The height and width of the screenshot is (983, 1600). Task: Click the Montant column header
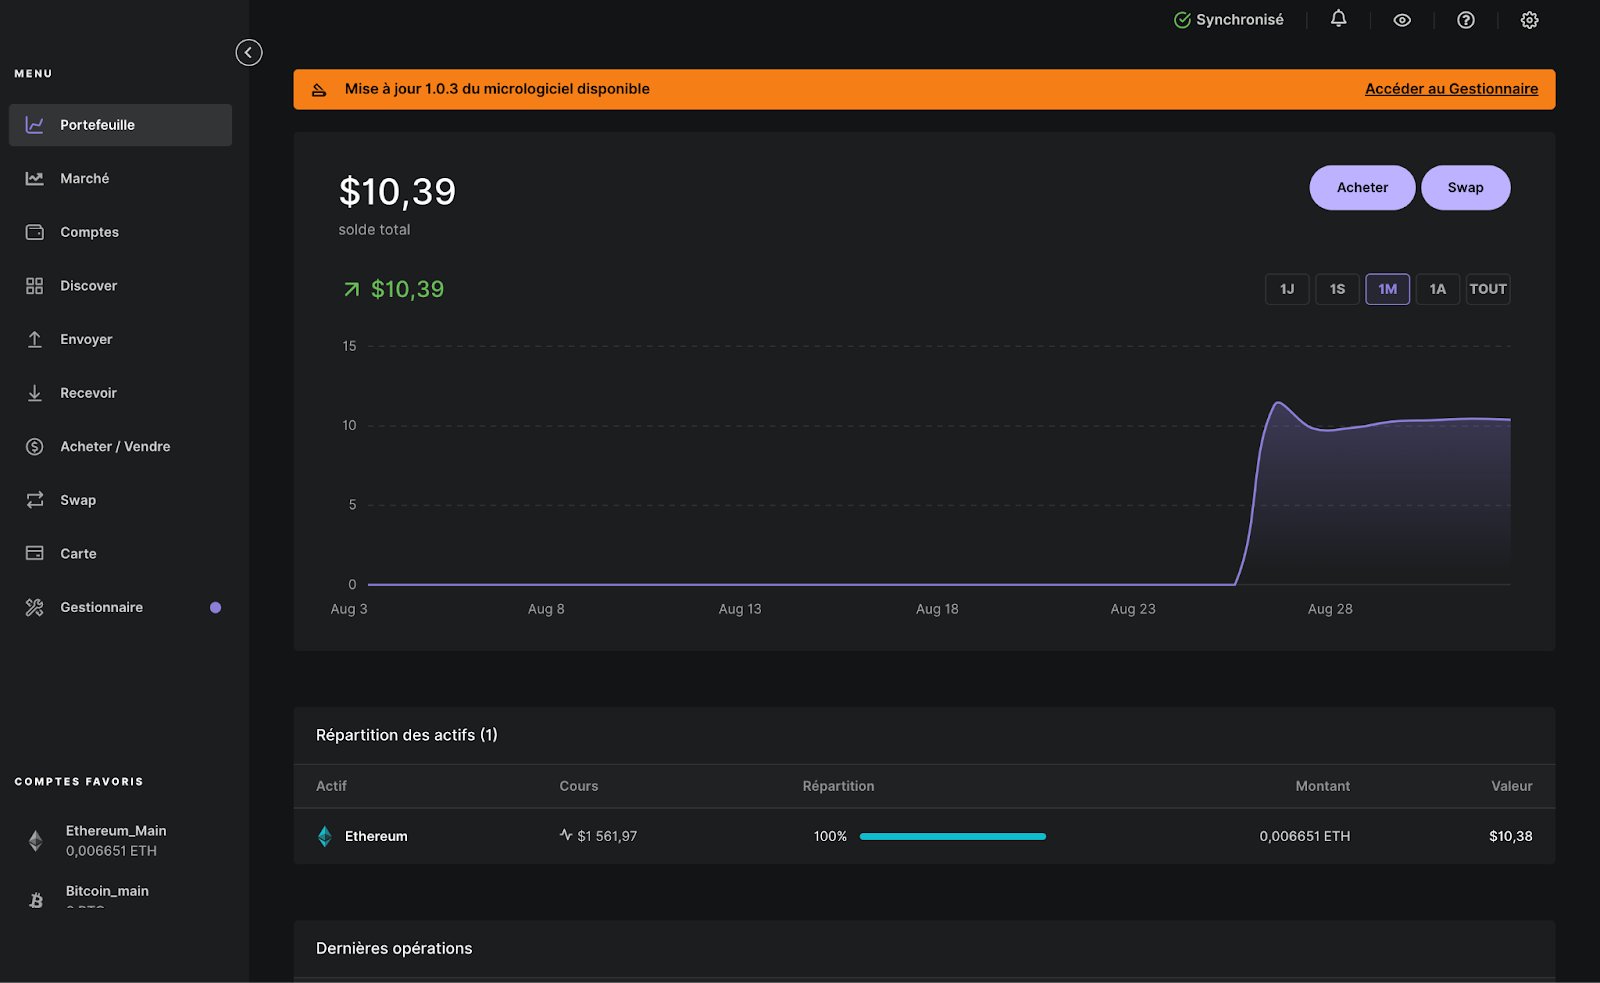[x=1322, y=786]
